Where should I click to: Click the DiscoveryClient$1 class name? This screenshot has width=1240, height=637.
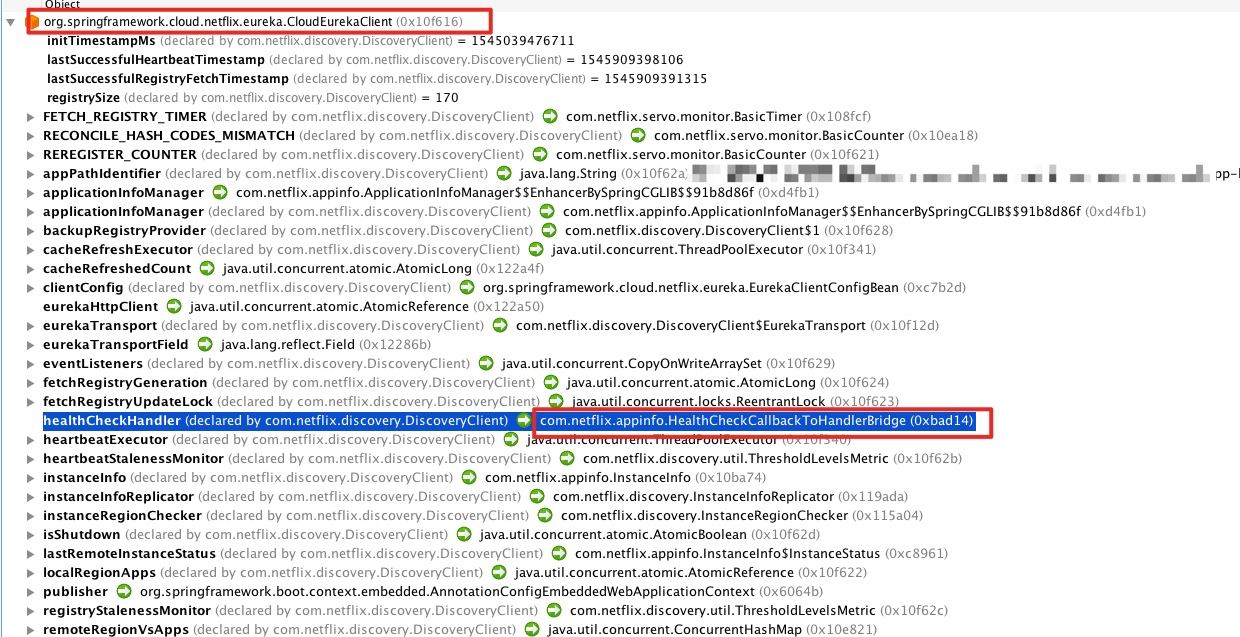tap(690, 230)
